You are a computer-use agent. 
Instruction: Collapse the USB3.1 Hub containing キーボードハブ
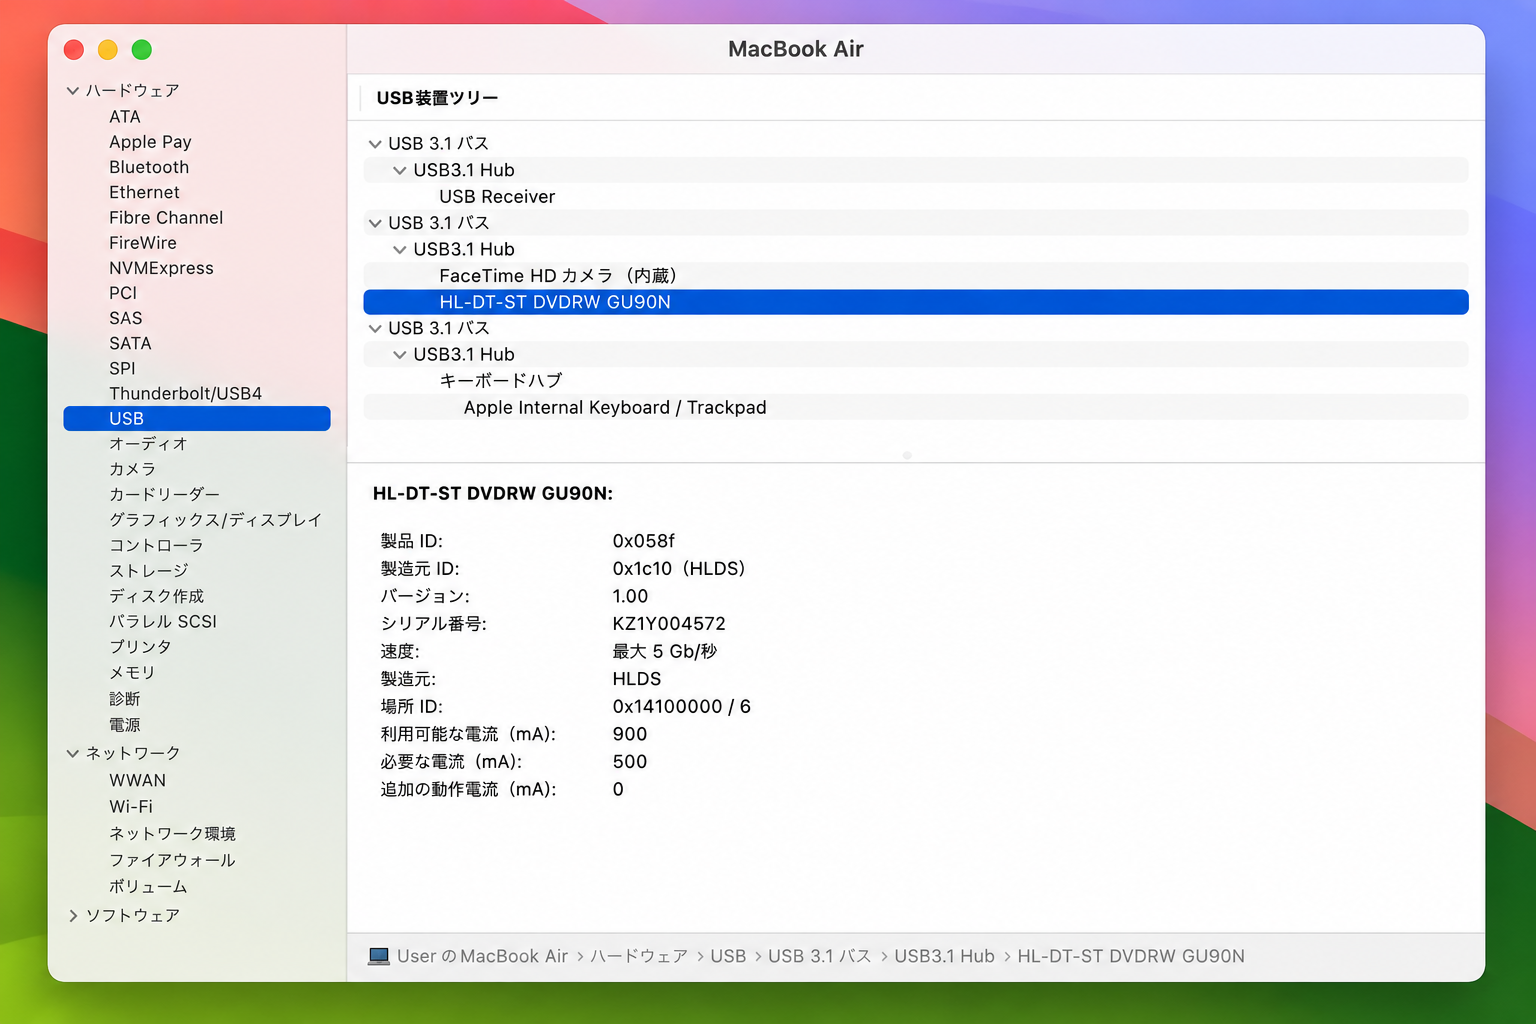tap(400, 355)
